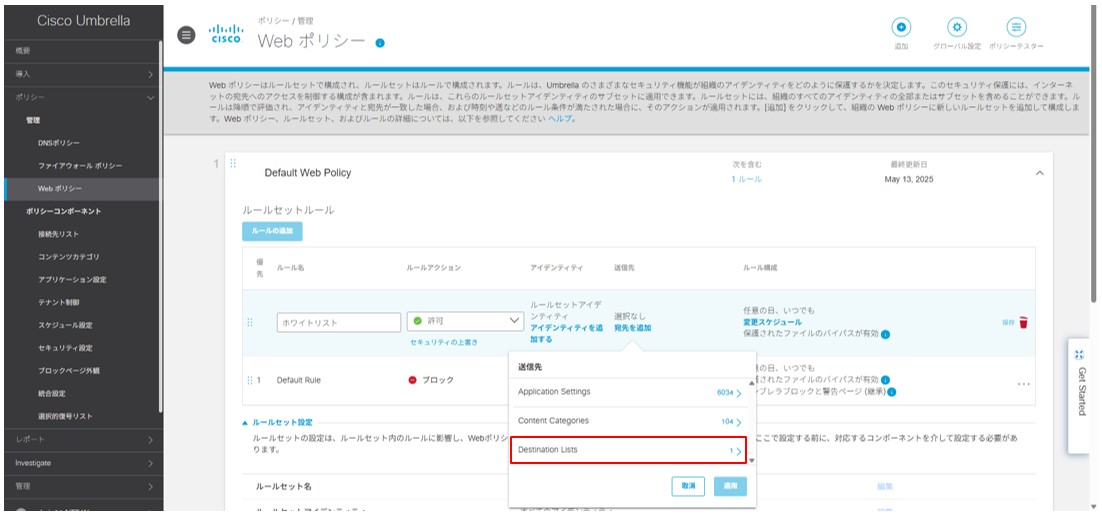The height and width of the screenshot is (515, 1102).
Task: Click the 追加 plus icon in header
Action: [x=901, y=27]
